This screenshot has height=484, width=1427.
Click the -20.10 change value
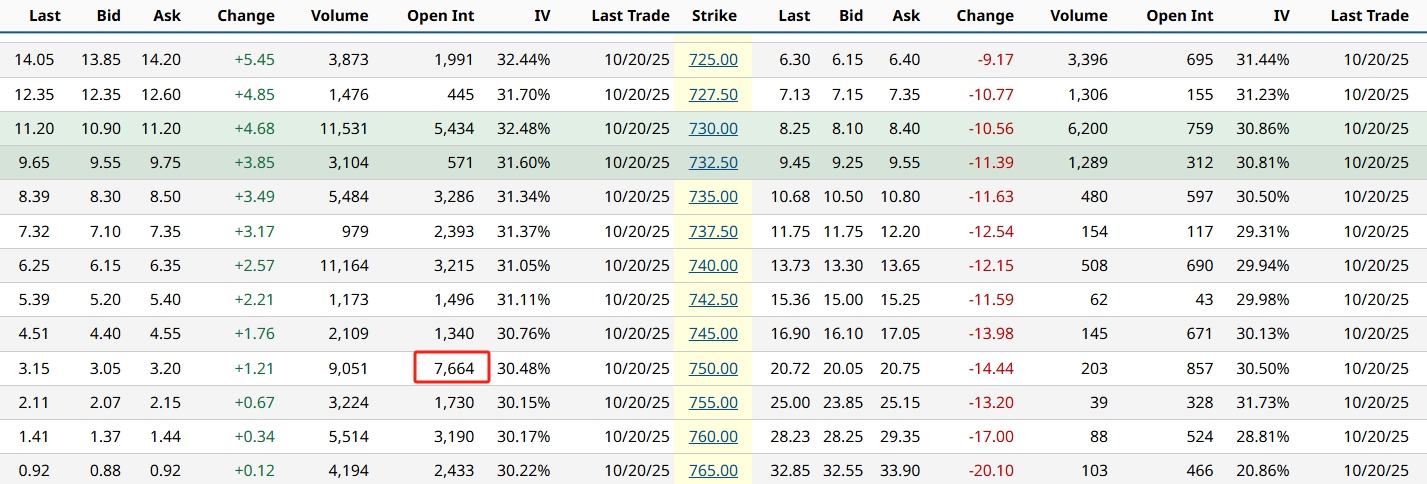(992, 471)
